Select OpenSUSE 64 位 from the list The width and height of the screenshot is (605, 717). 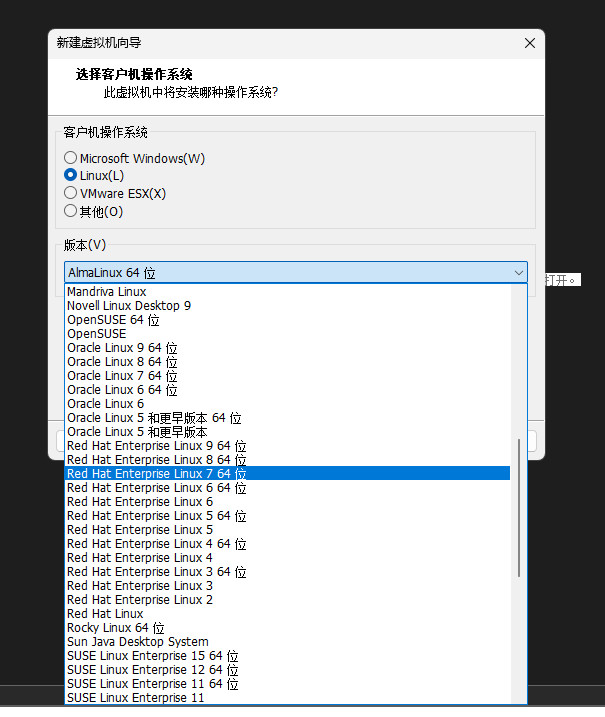click(113, 320)
